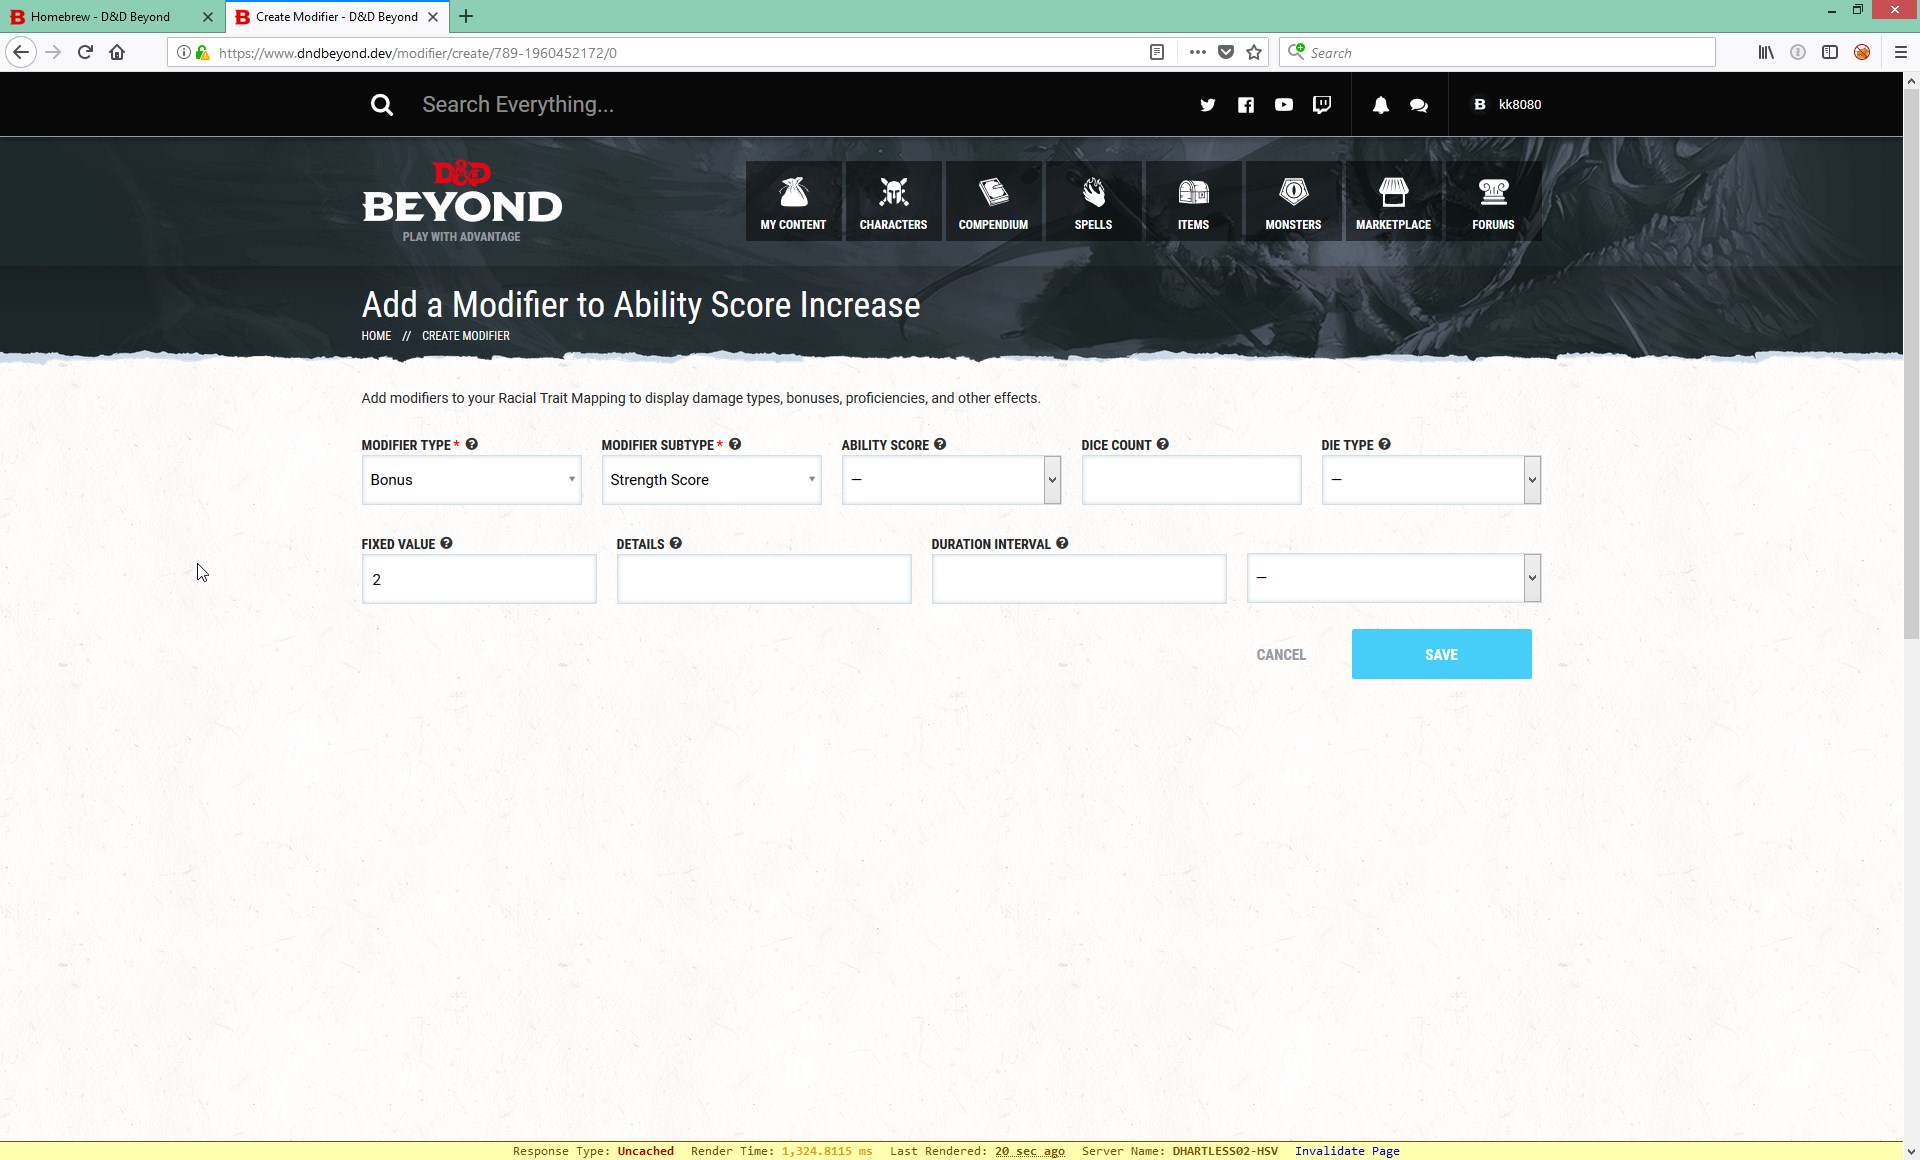
Task: Open the My Content navigation menu
Action: pos(793,201)
